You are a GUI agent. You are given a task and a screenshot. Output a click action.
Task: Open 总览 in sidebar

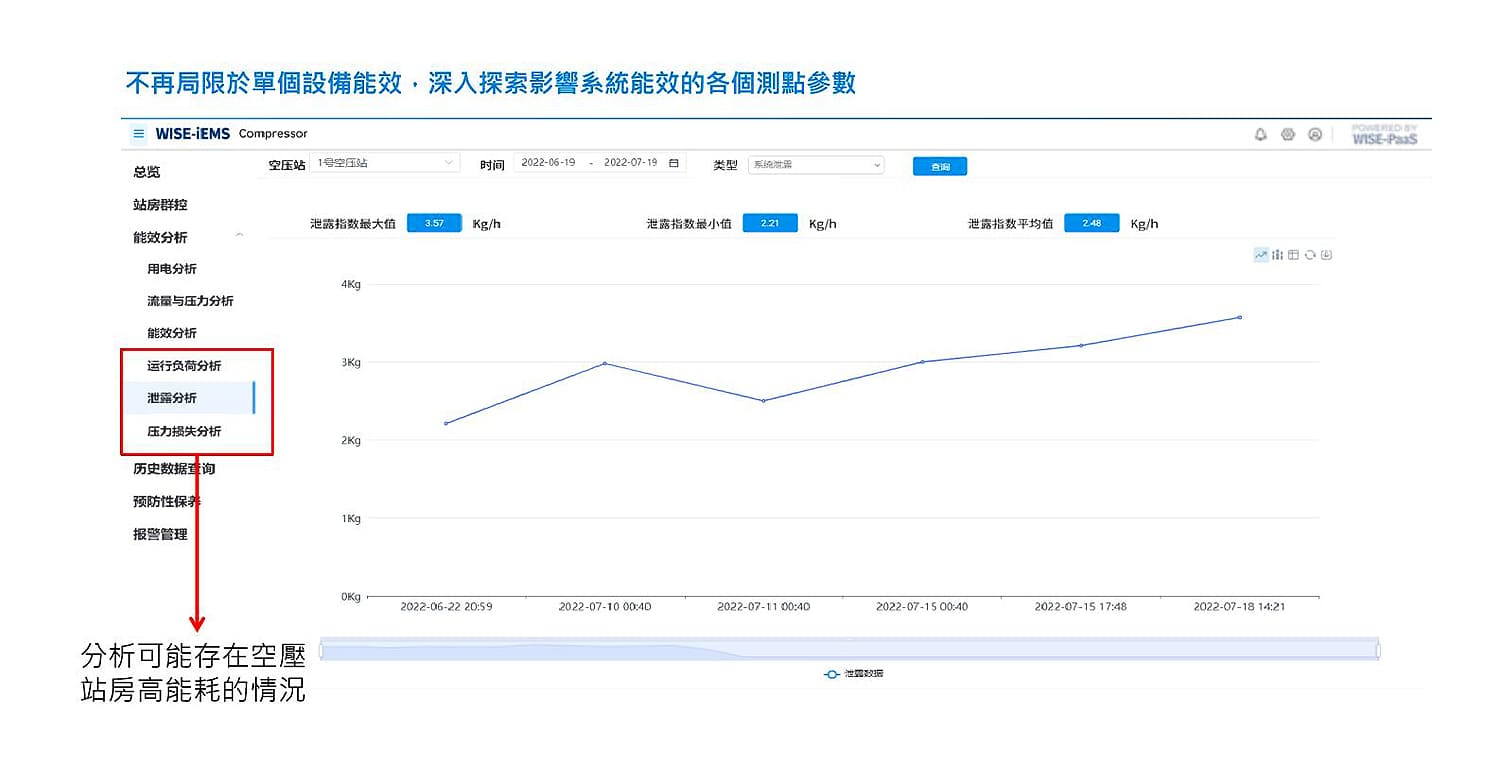tap(147, 172)
